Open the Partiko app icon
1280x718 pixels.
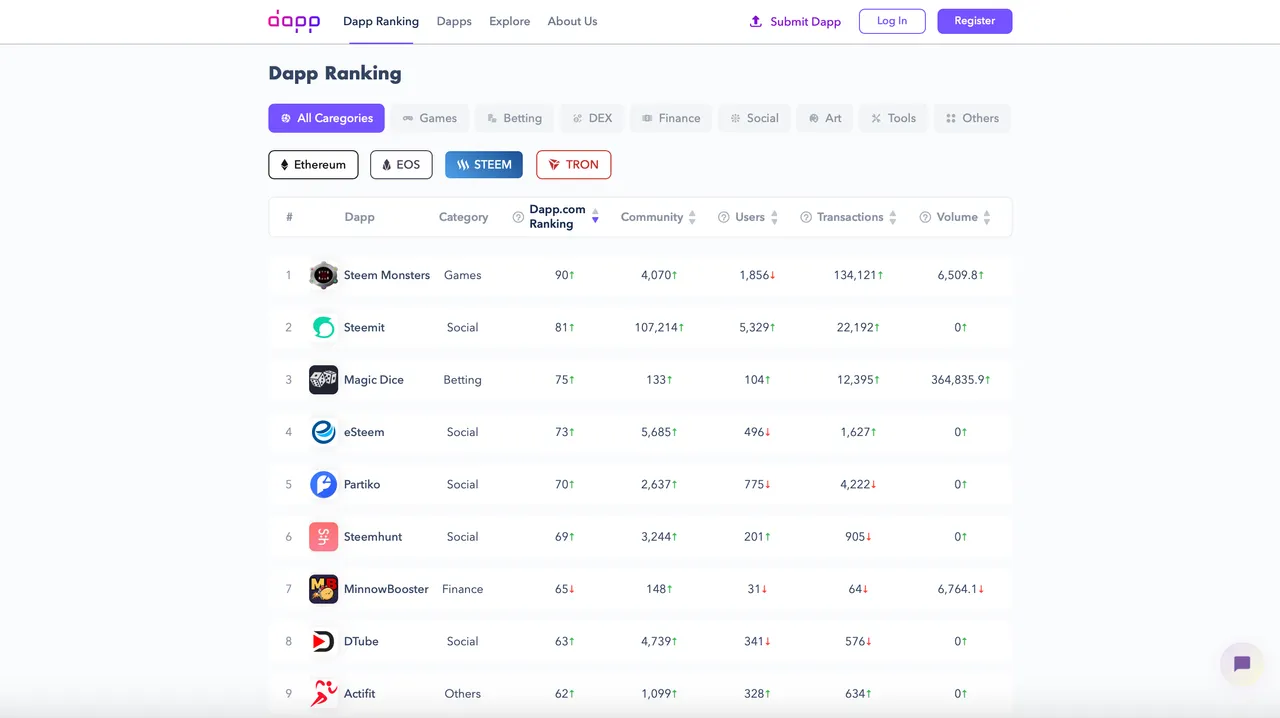pos(323,484)
